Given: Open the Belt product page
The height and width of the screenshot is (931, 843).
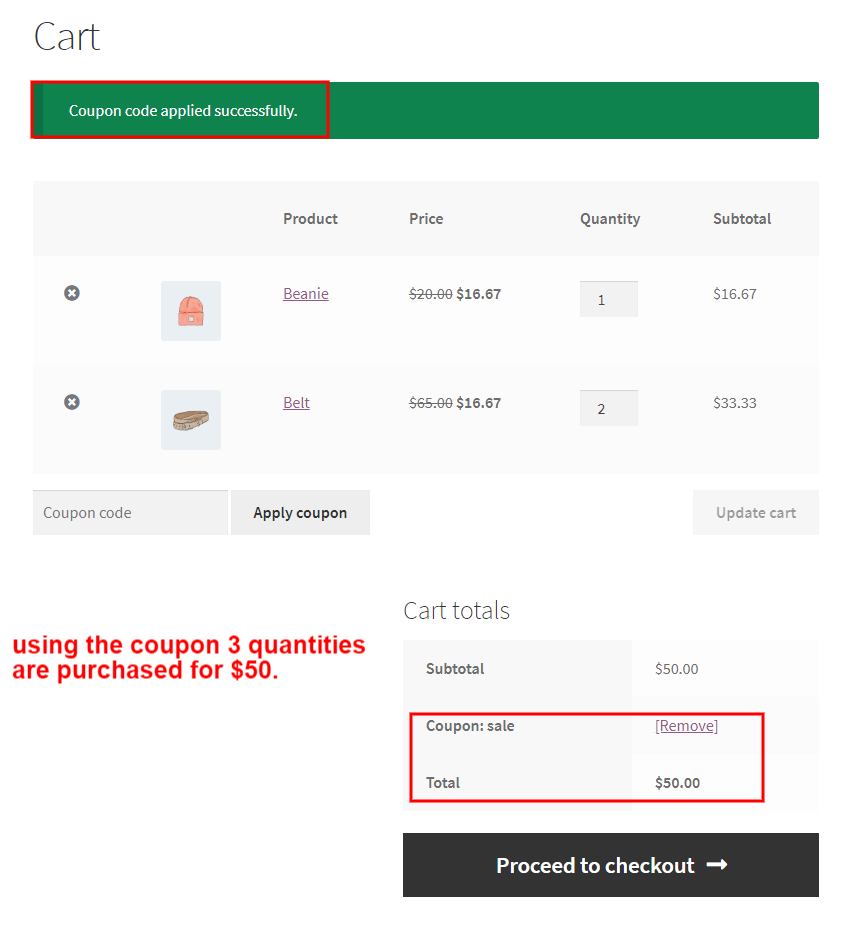Looking at the screenshot, I should [x=296, y=402].
